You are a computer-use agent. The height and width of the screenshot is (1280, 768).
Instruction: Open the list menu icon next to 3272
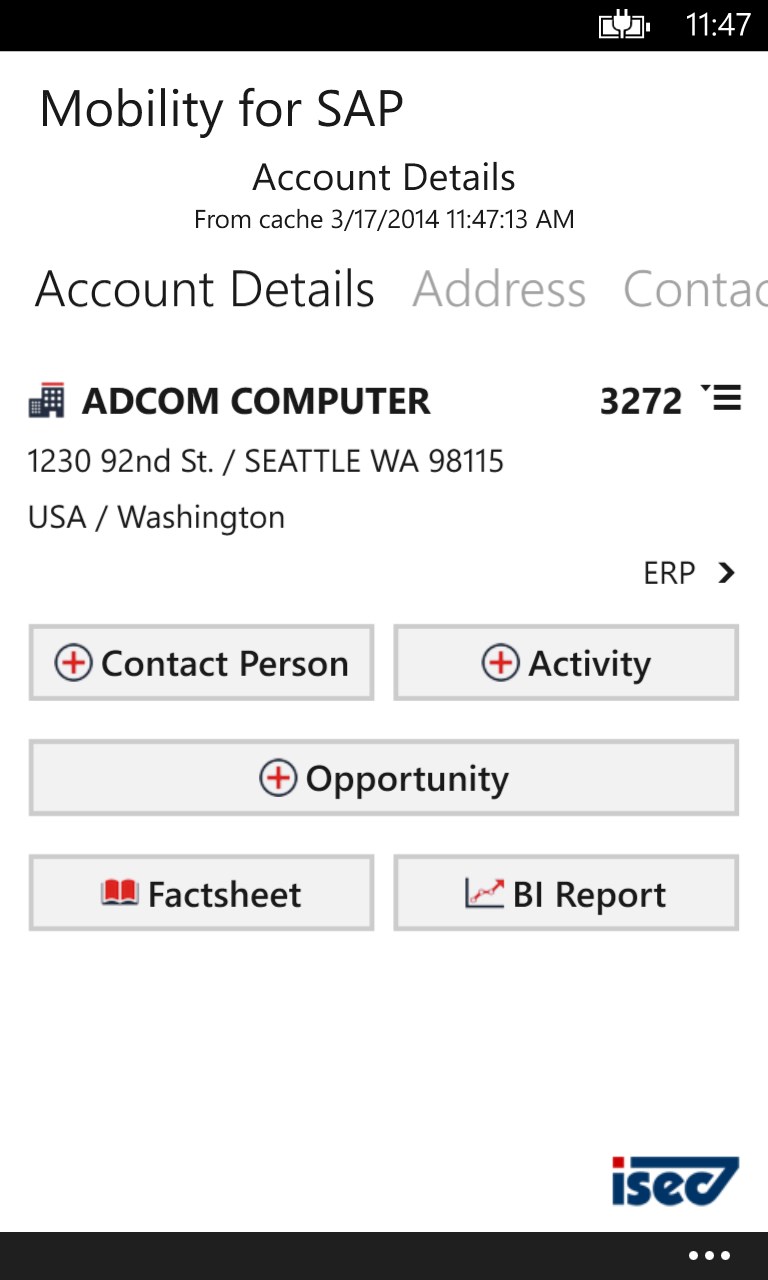coord(722,398)
